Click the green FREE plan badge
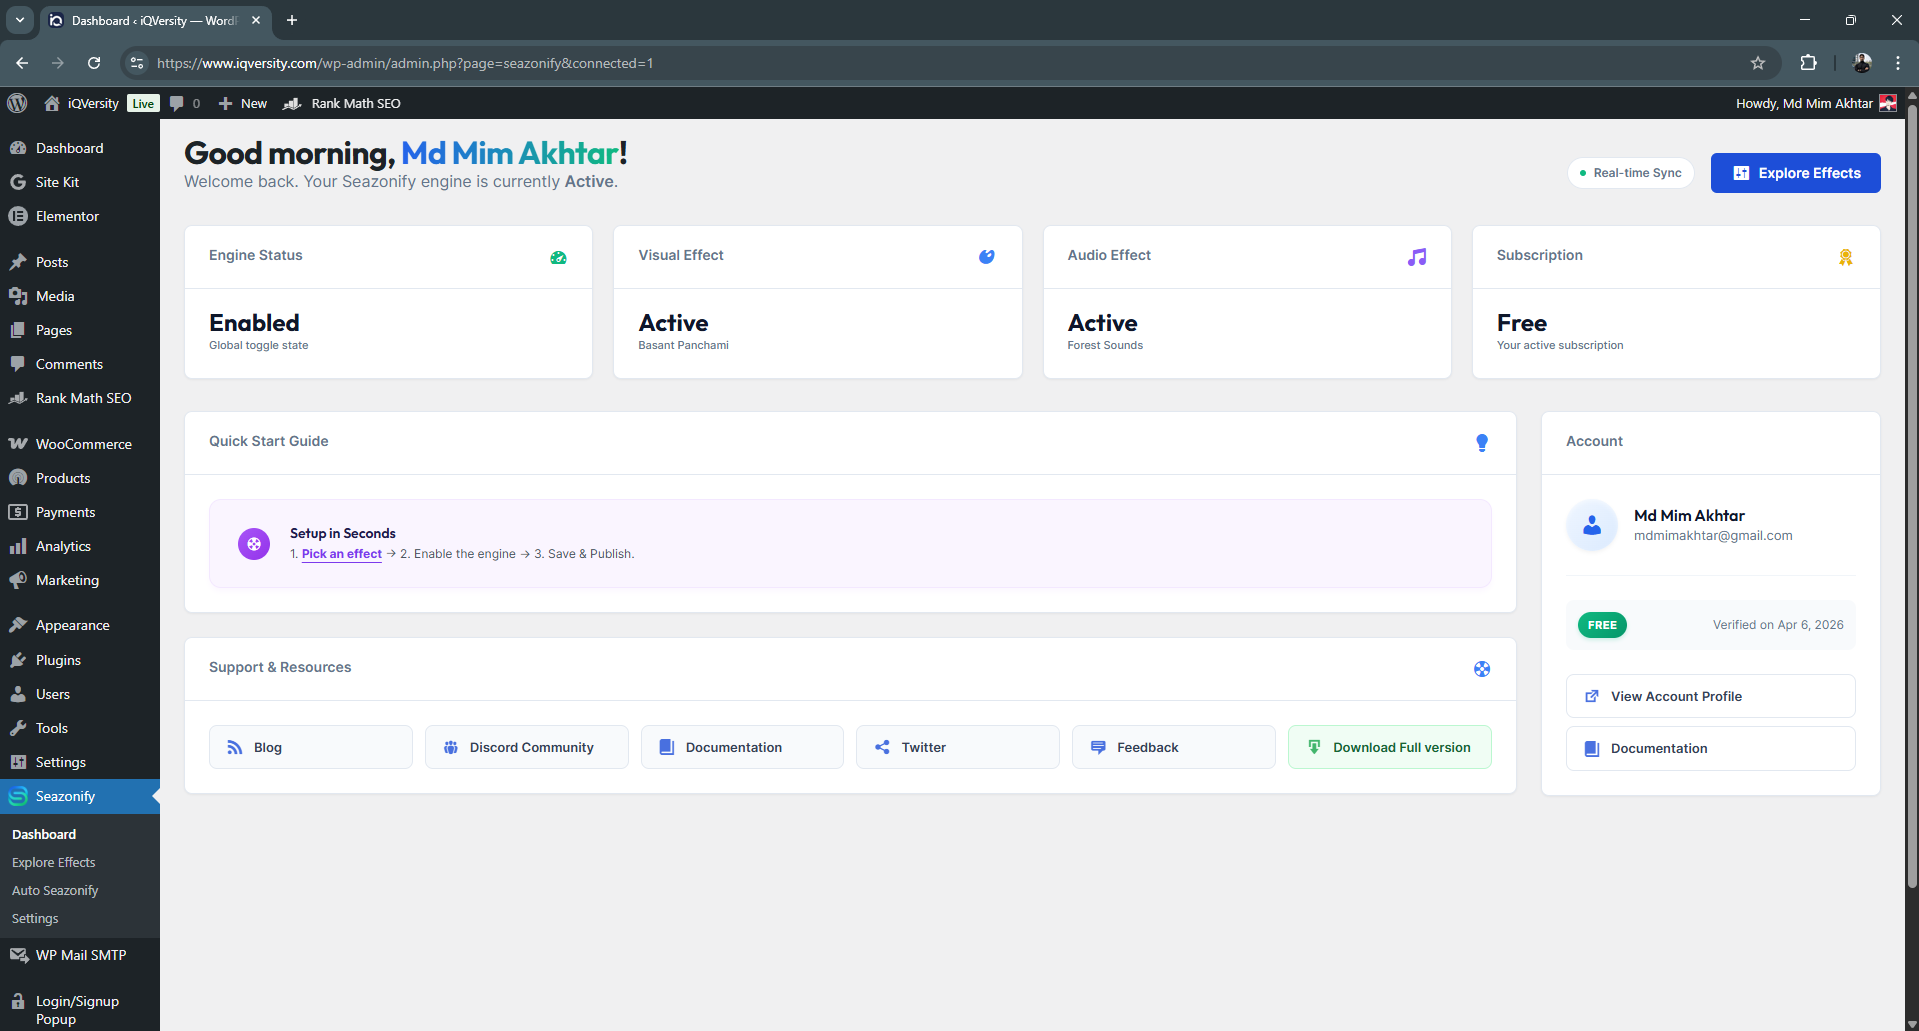The width and height of the screenshot is (1919, 1031). click(1602, 625)
